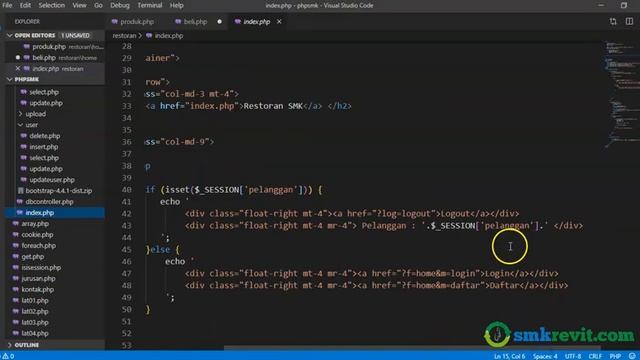Click the 'Restoran SMK' text on line 33
The width and height of the screenshot is (640, 360).
[273, 106]
